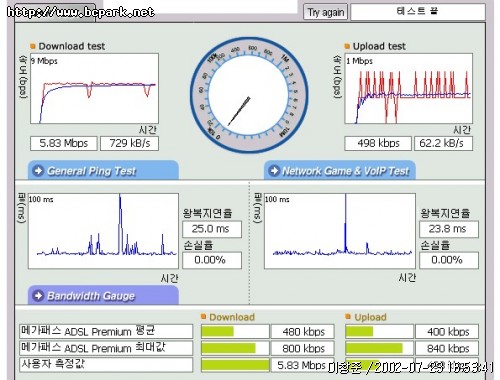This screenshot has width=500, height=380.
Task: Click the orange Upload test bullet icon
Action: tap(347, 46)
